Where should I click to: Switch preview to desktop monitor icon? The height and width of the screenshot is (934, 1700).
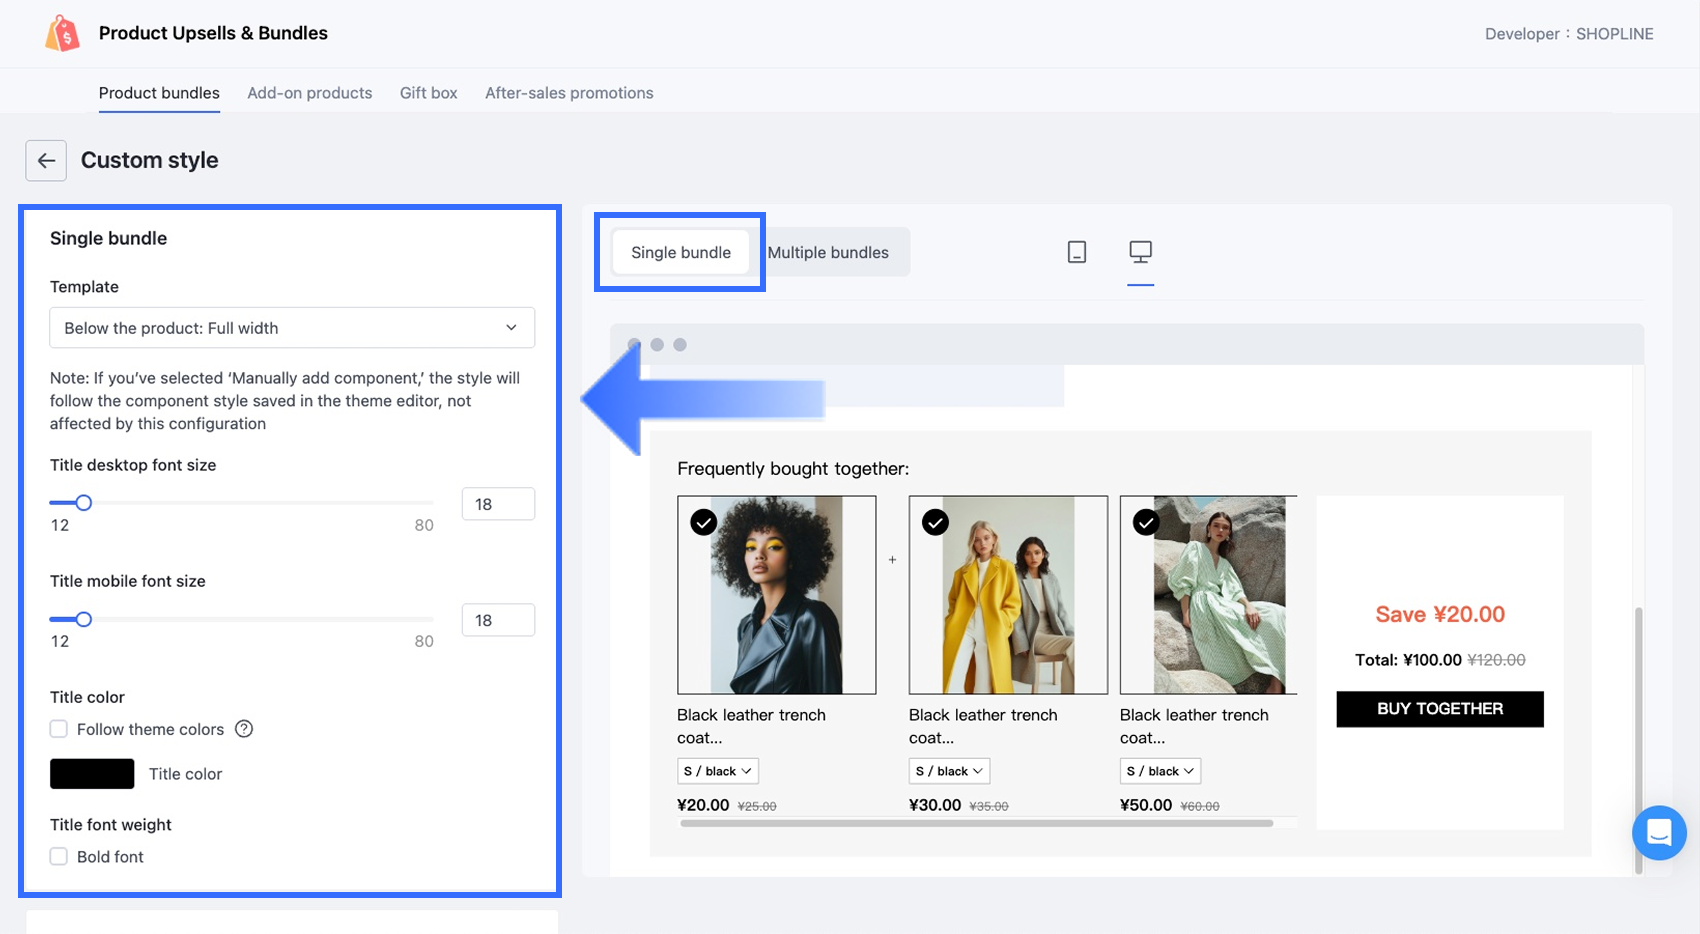tap(1140, 252)
